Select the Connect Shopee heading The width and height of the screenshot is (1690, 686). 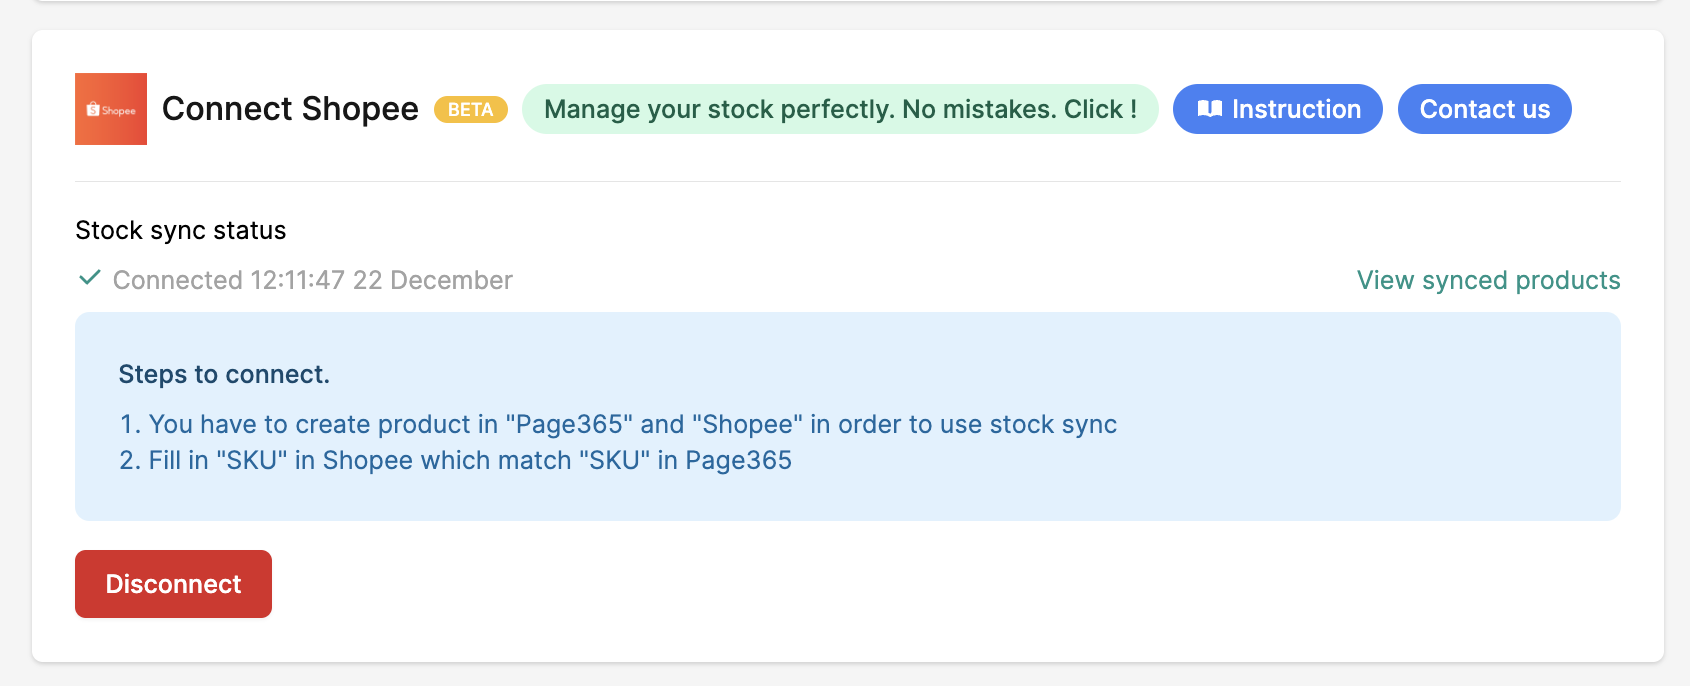point(290,109)
